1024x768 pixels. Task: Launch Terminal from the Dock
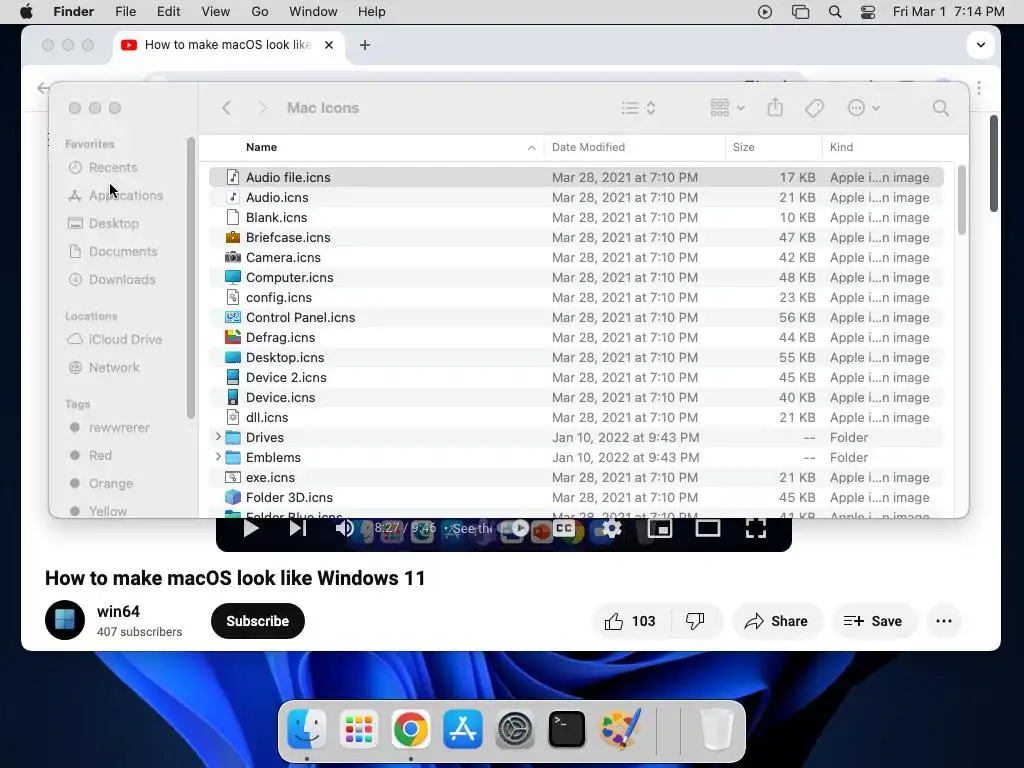tap(567, 729)
